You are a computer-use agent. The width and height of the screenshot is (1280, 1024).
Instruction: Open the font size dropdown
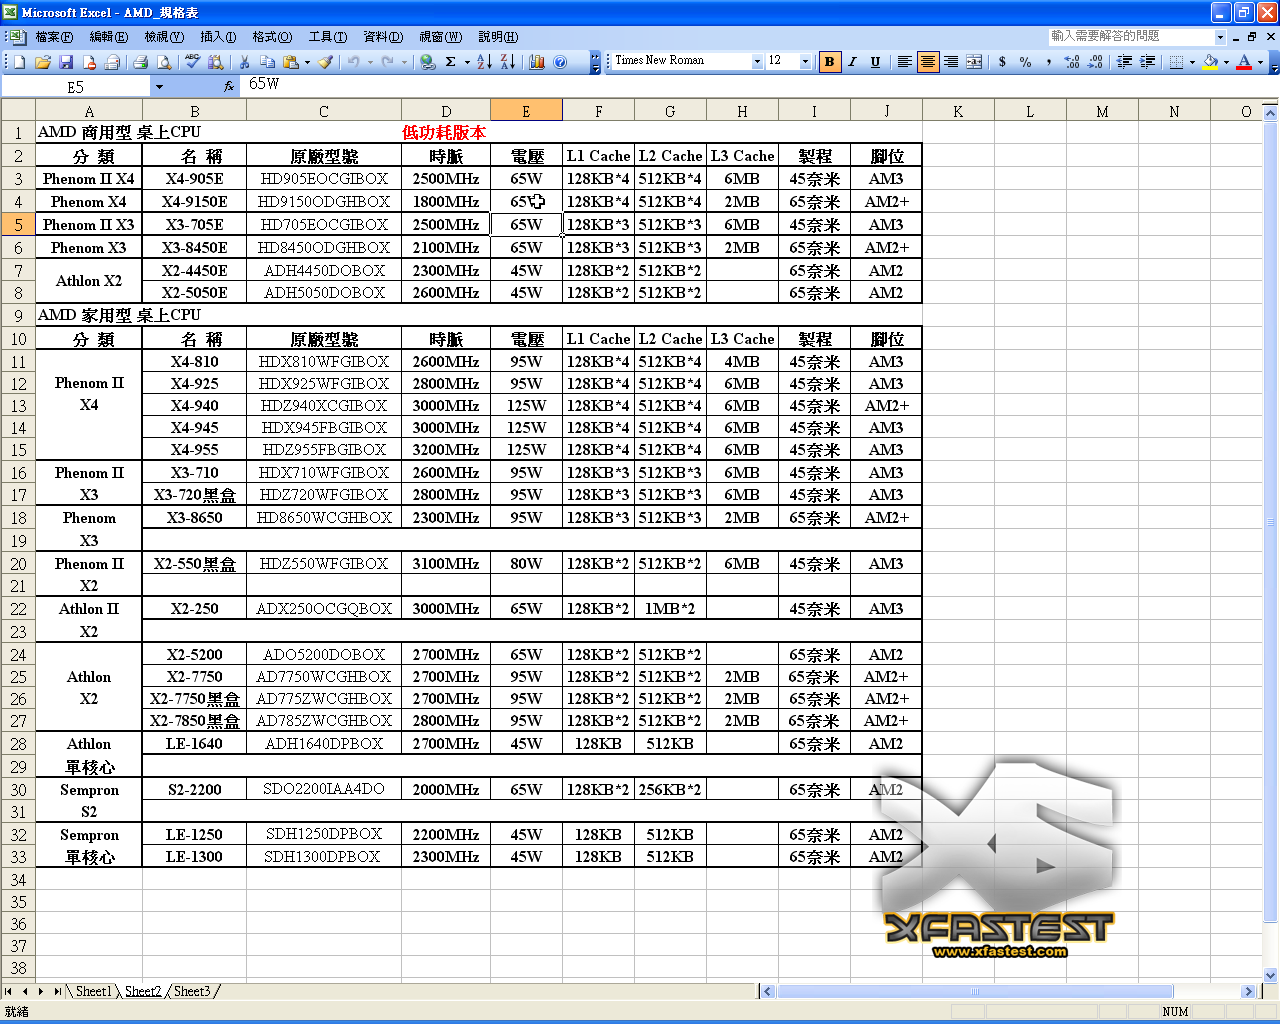point(805,62)
